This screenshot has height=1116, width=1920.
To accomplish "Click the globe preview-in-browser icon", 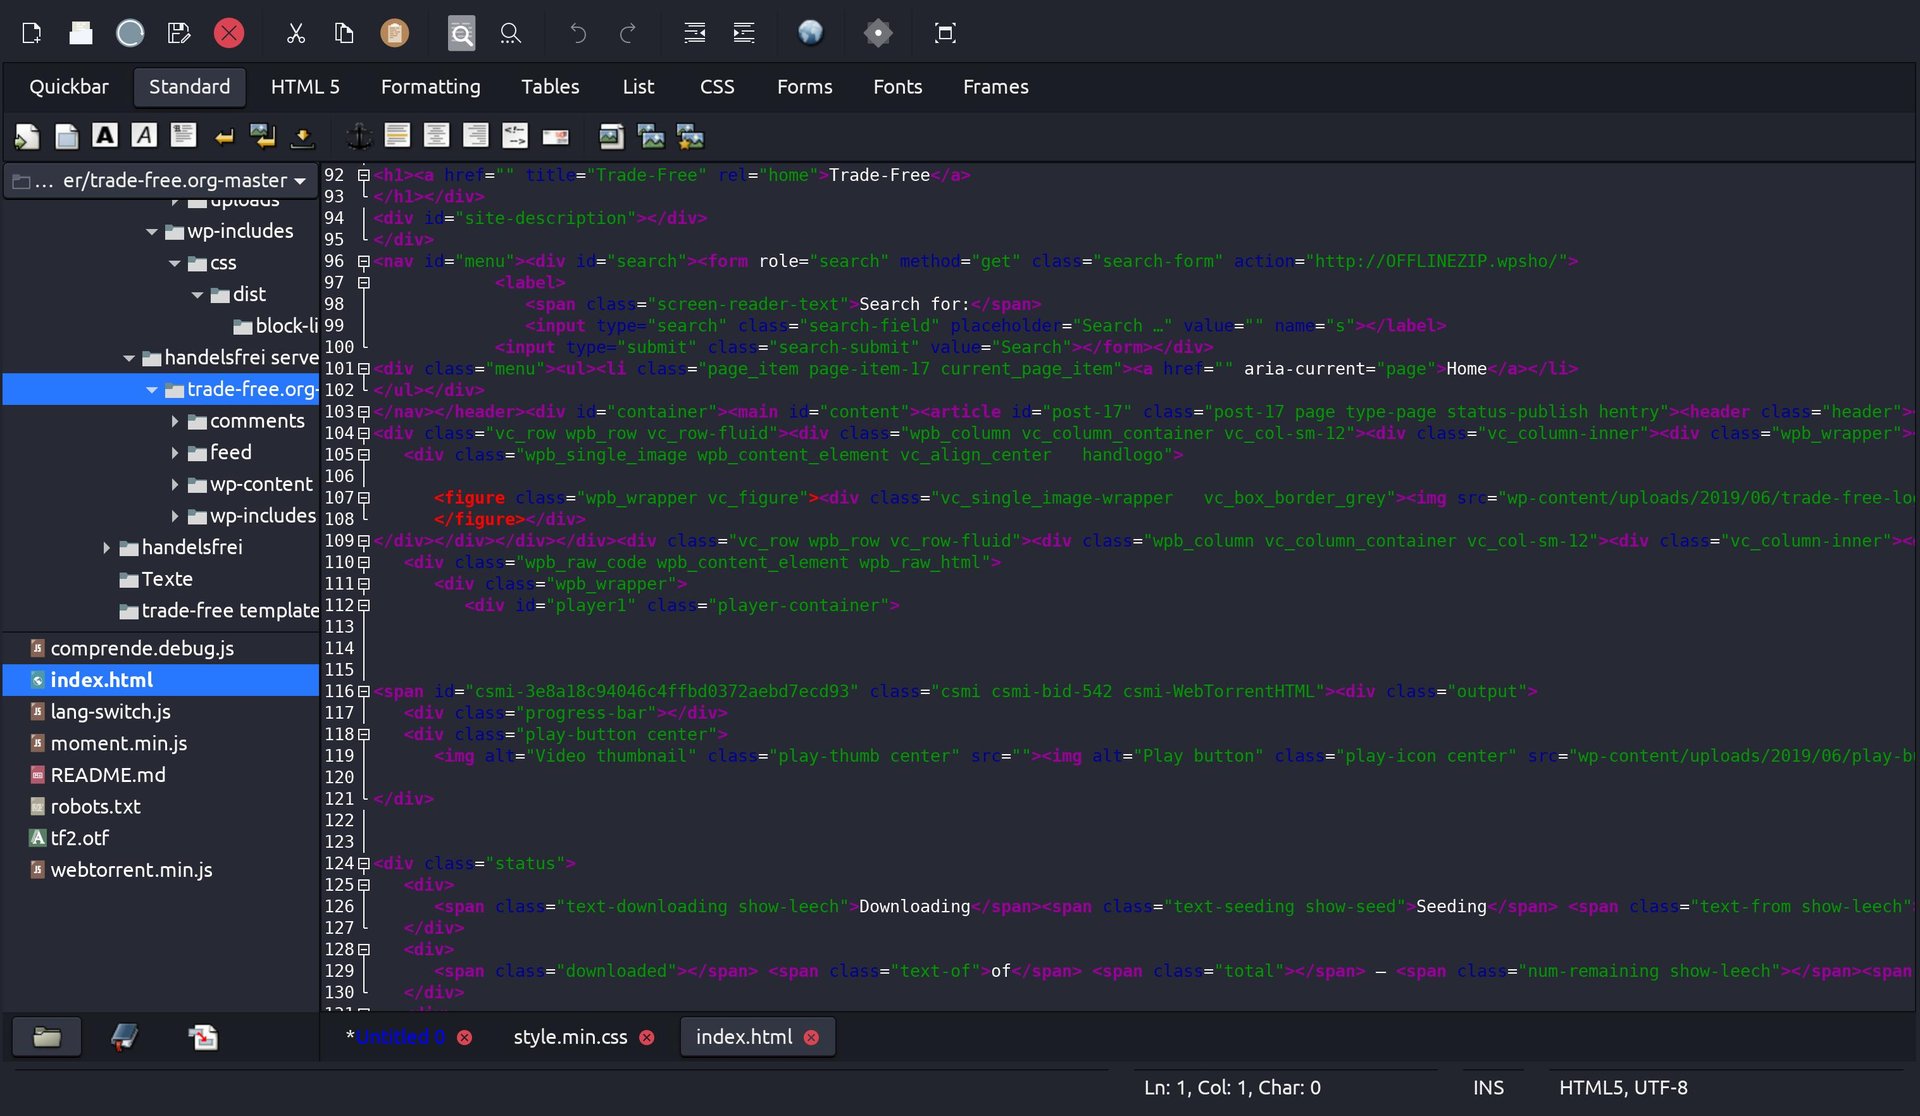I will click(810, 33).
